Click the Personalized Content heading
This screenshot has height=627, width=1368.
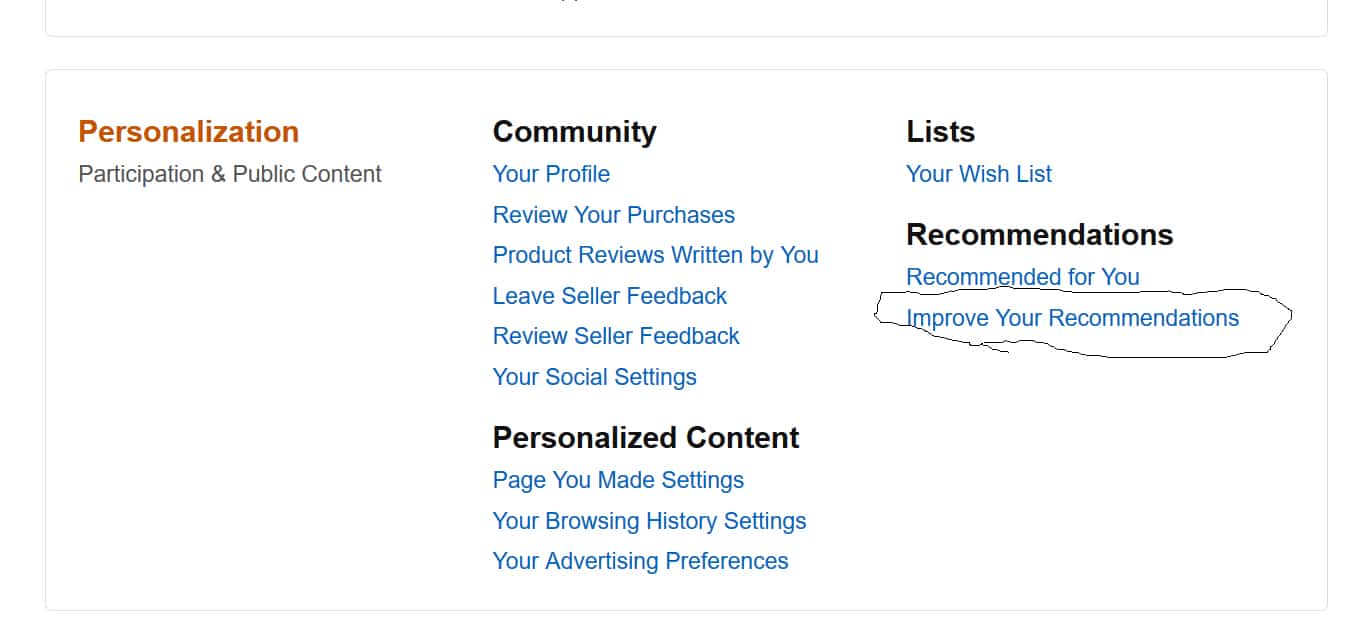click(x=646, y=438)
